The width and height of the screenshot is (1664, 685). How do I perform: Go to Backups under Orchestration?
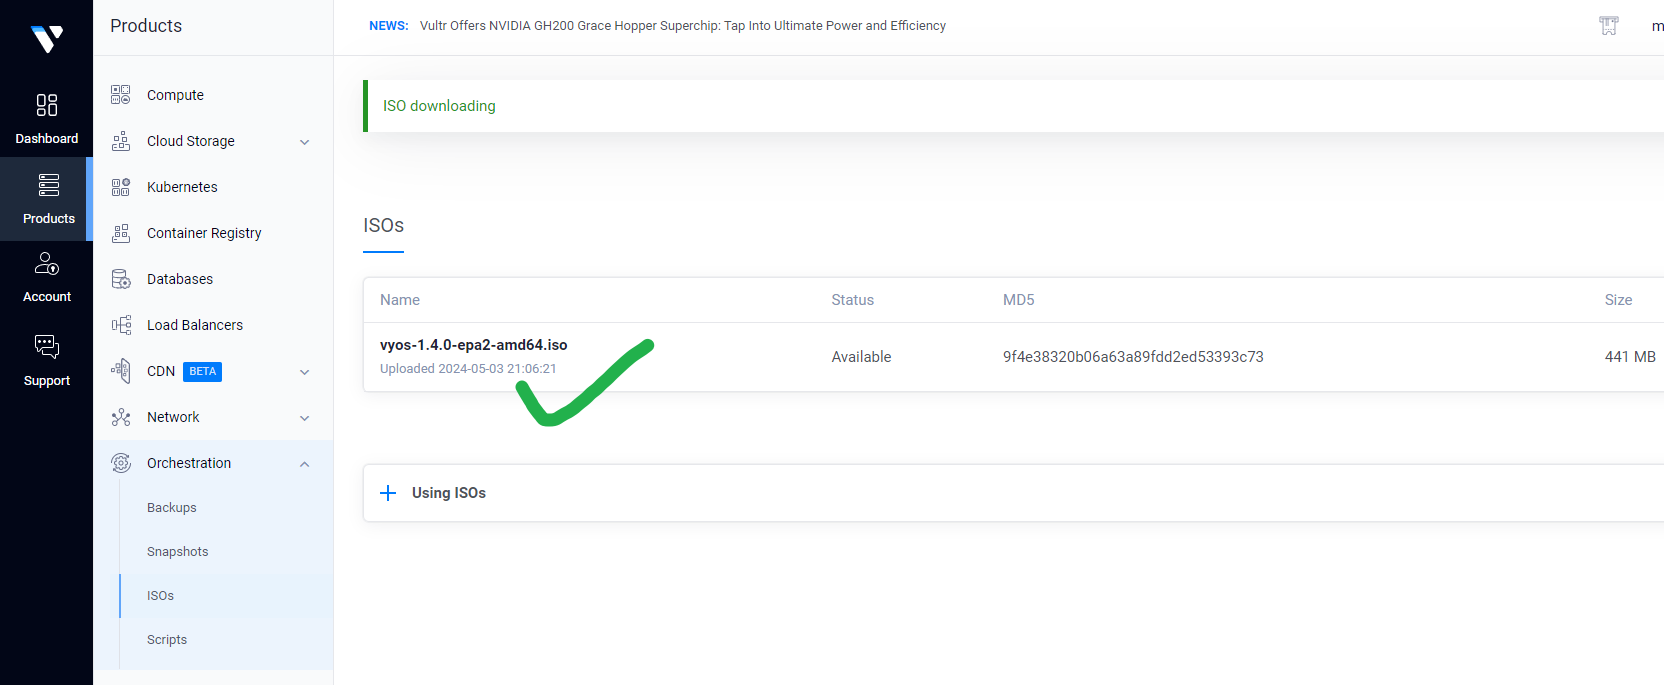[x=171, y=508]
